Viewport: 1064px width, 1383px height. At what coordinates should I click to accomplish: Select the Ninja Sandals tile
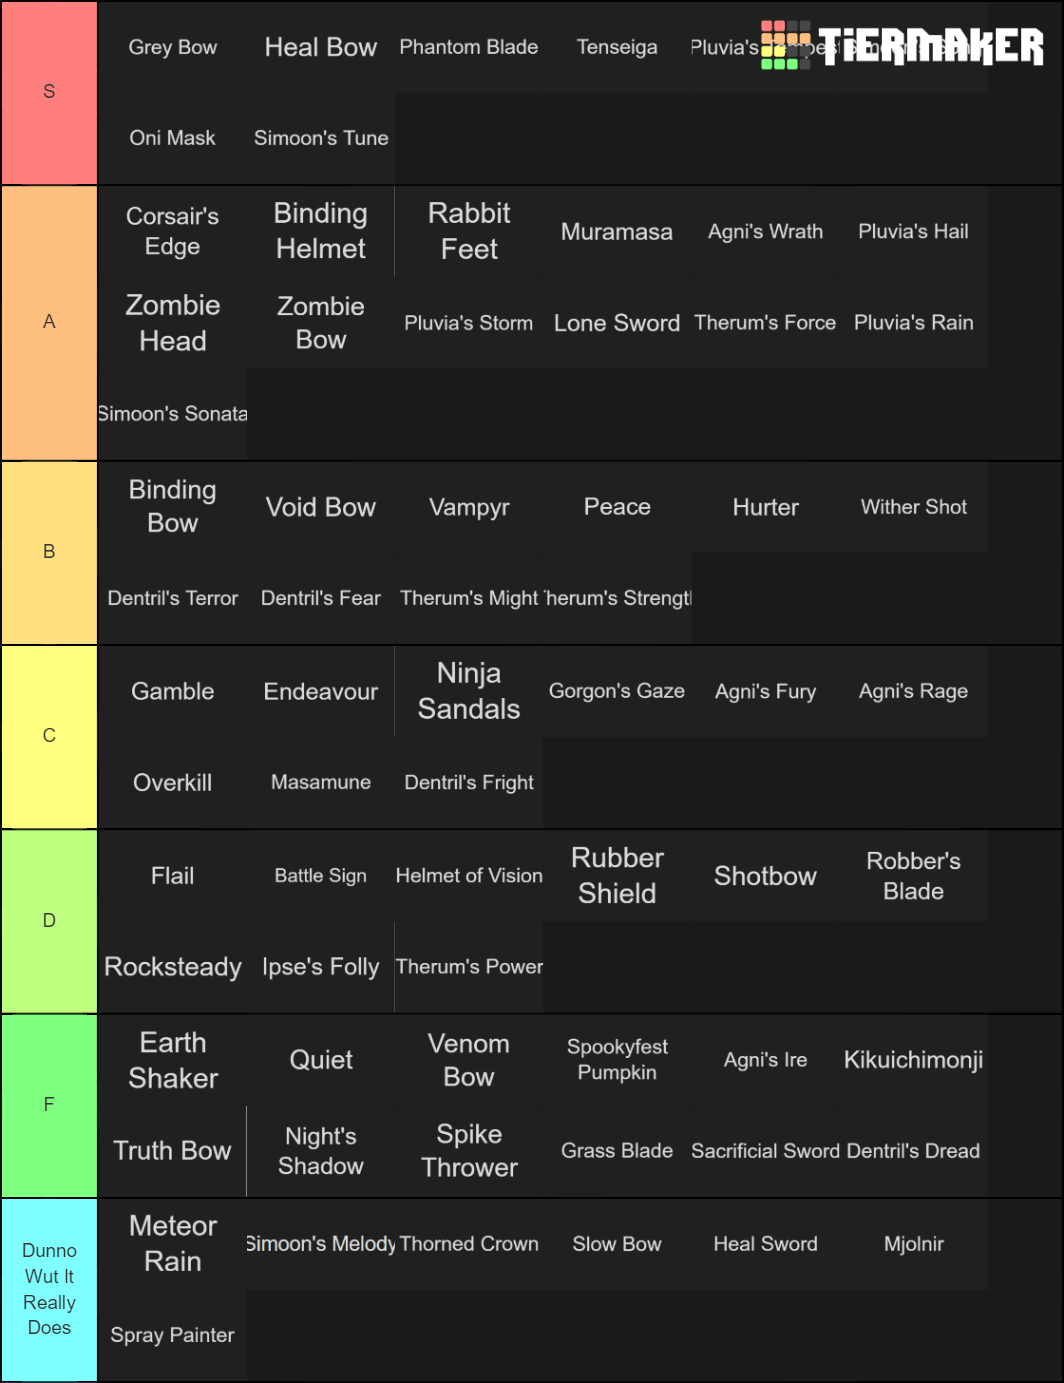(469, 691)
